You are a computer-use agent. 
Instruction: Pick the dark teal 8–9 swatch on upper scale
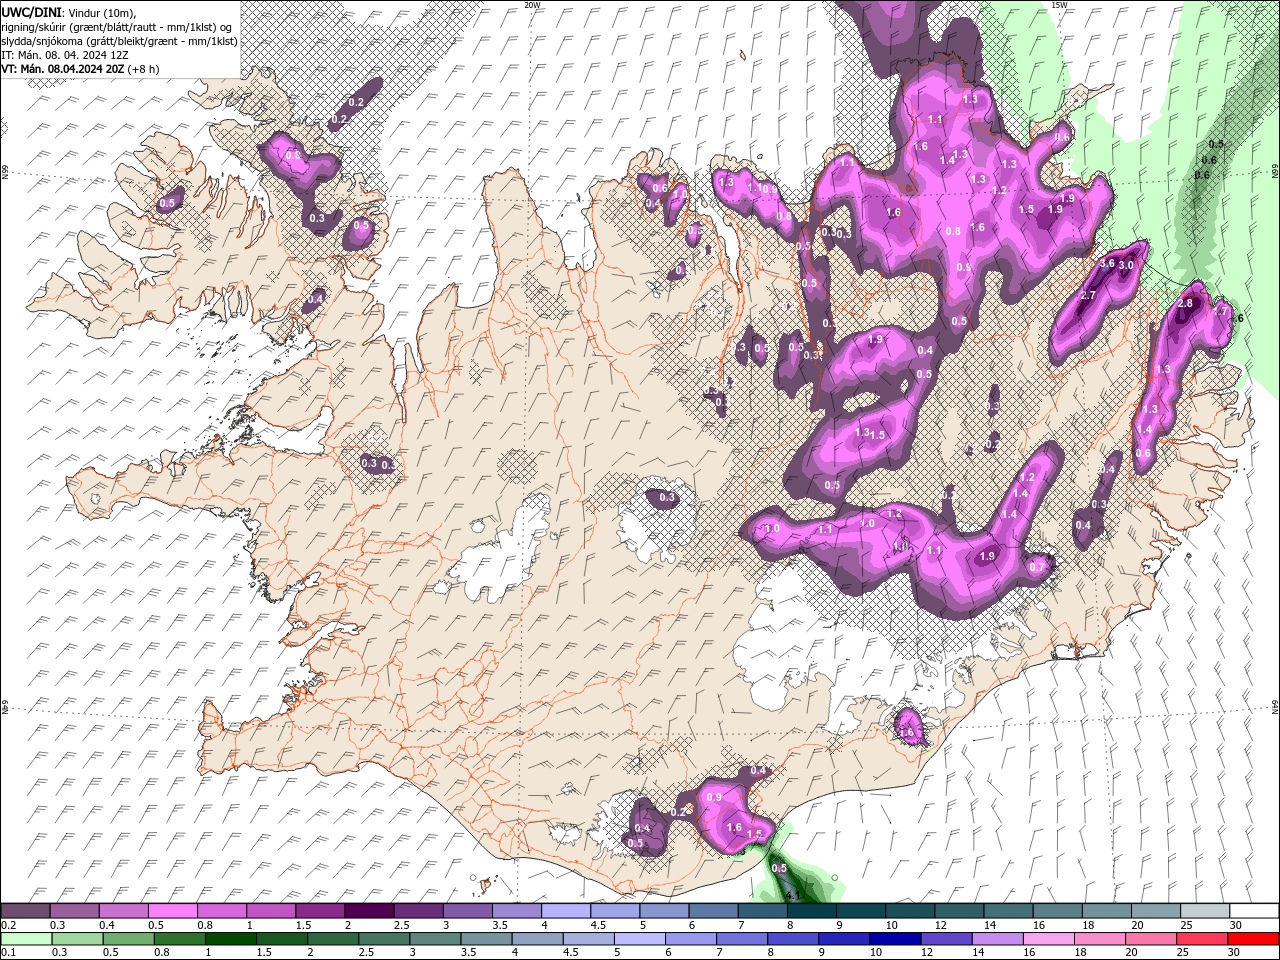pyautogui.click(x=812, y=911)
